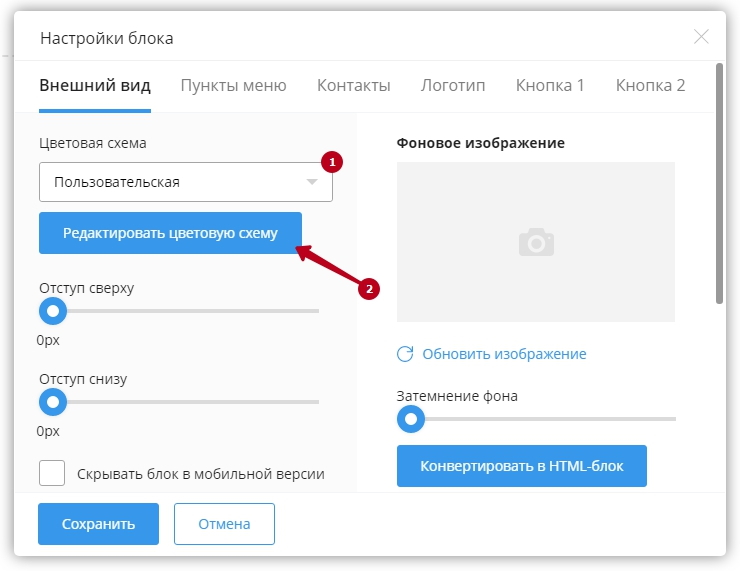Click the Сохранить button
740x571 pixels.
pos(98,524)
